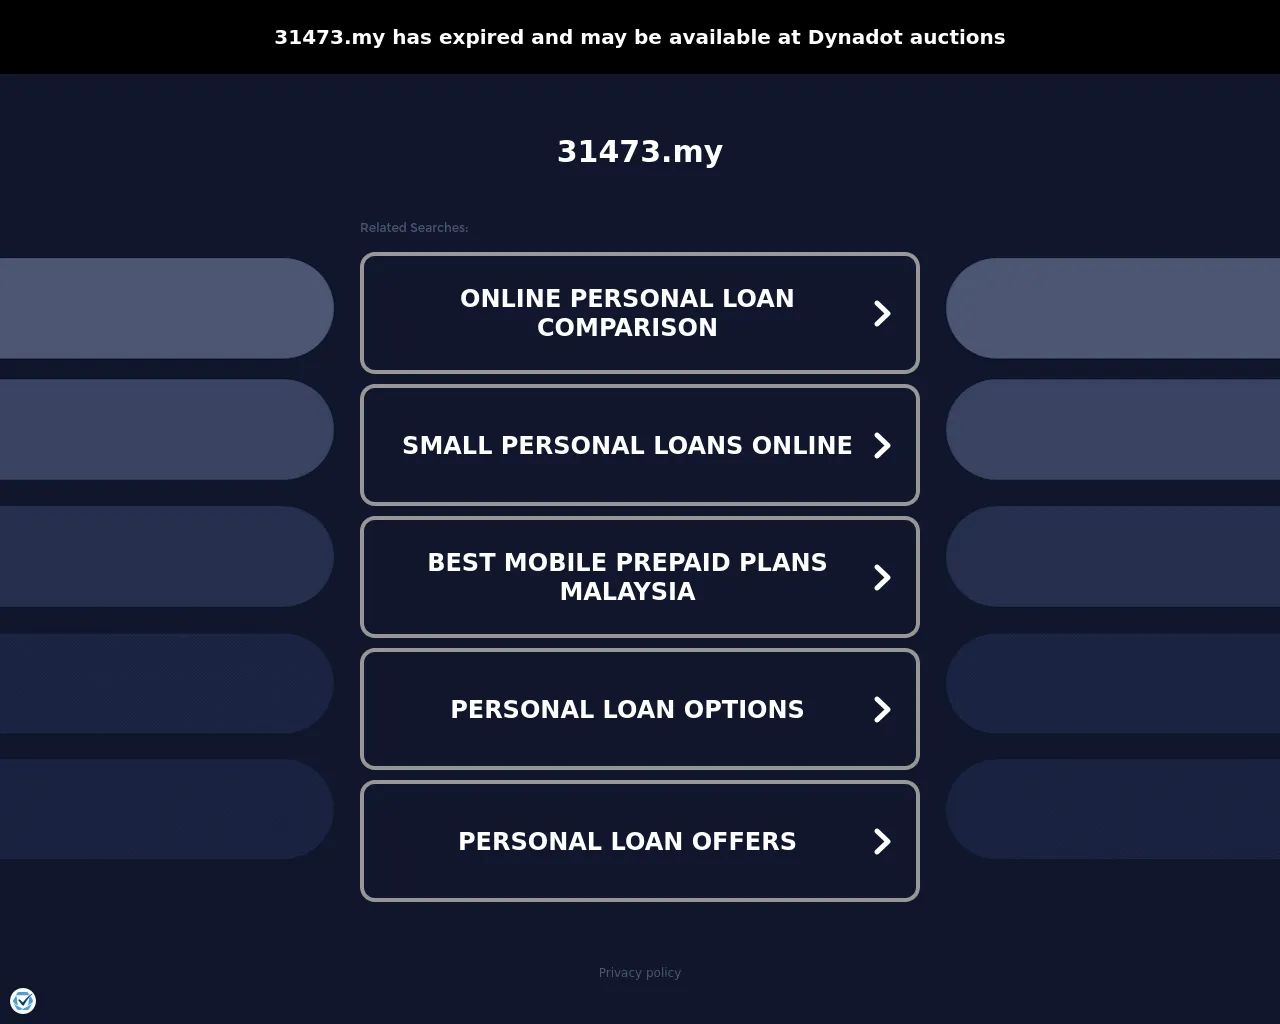Open the Privacy policy link

click(640, 972)
